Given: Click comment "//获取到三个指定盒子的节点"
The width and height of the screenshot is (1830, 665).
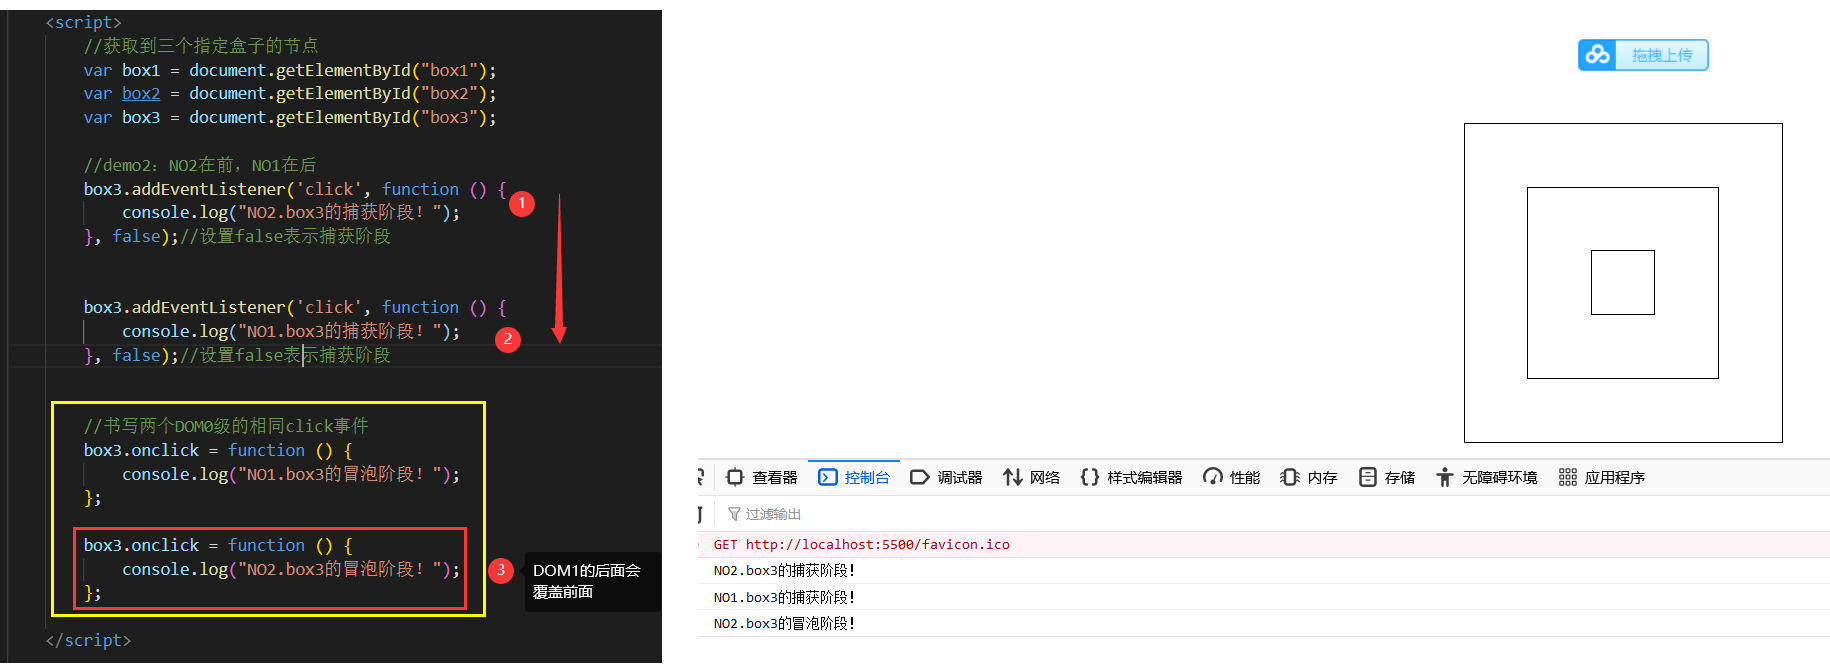Looking at the screenshot, I should click(x=201, y=46).
